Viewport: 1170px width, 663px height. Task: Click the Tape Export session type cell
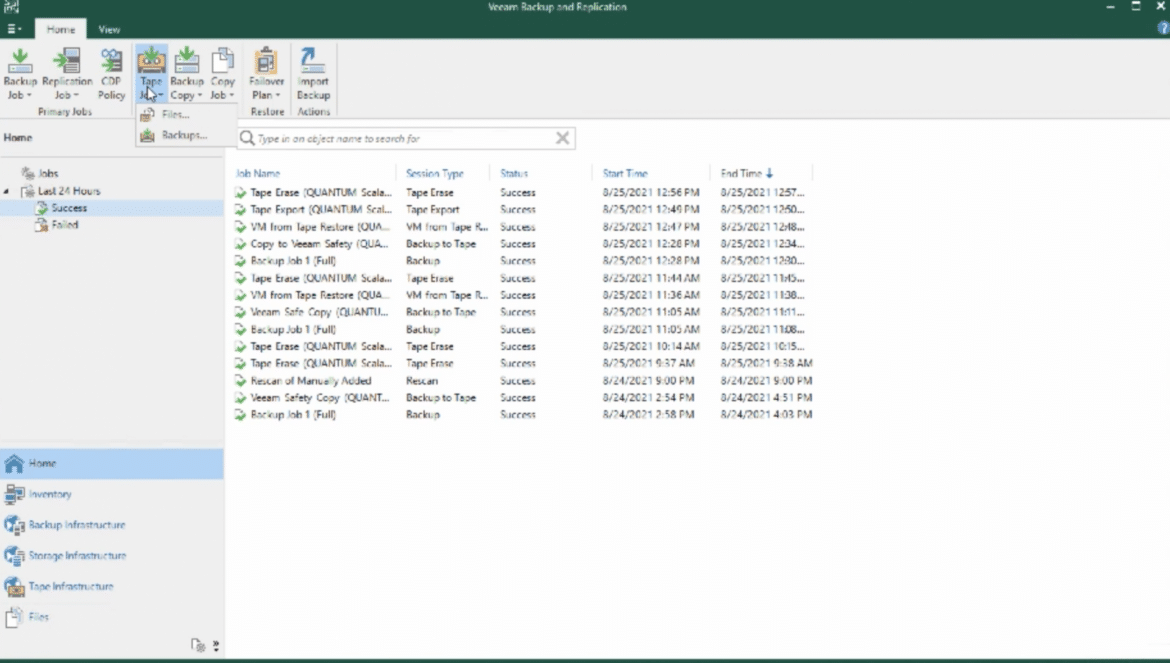point(432,210)
